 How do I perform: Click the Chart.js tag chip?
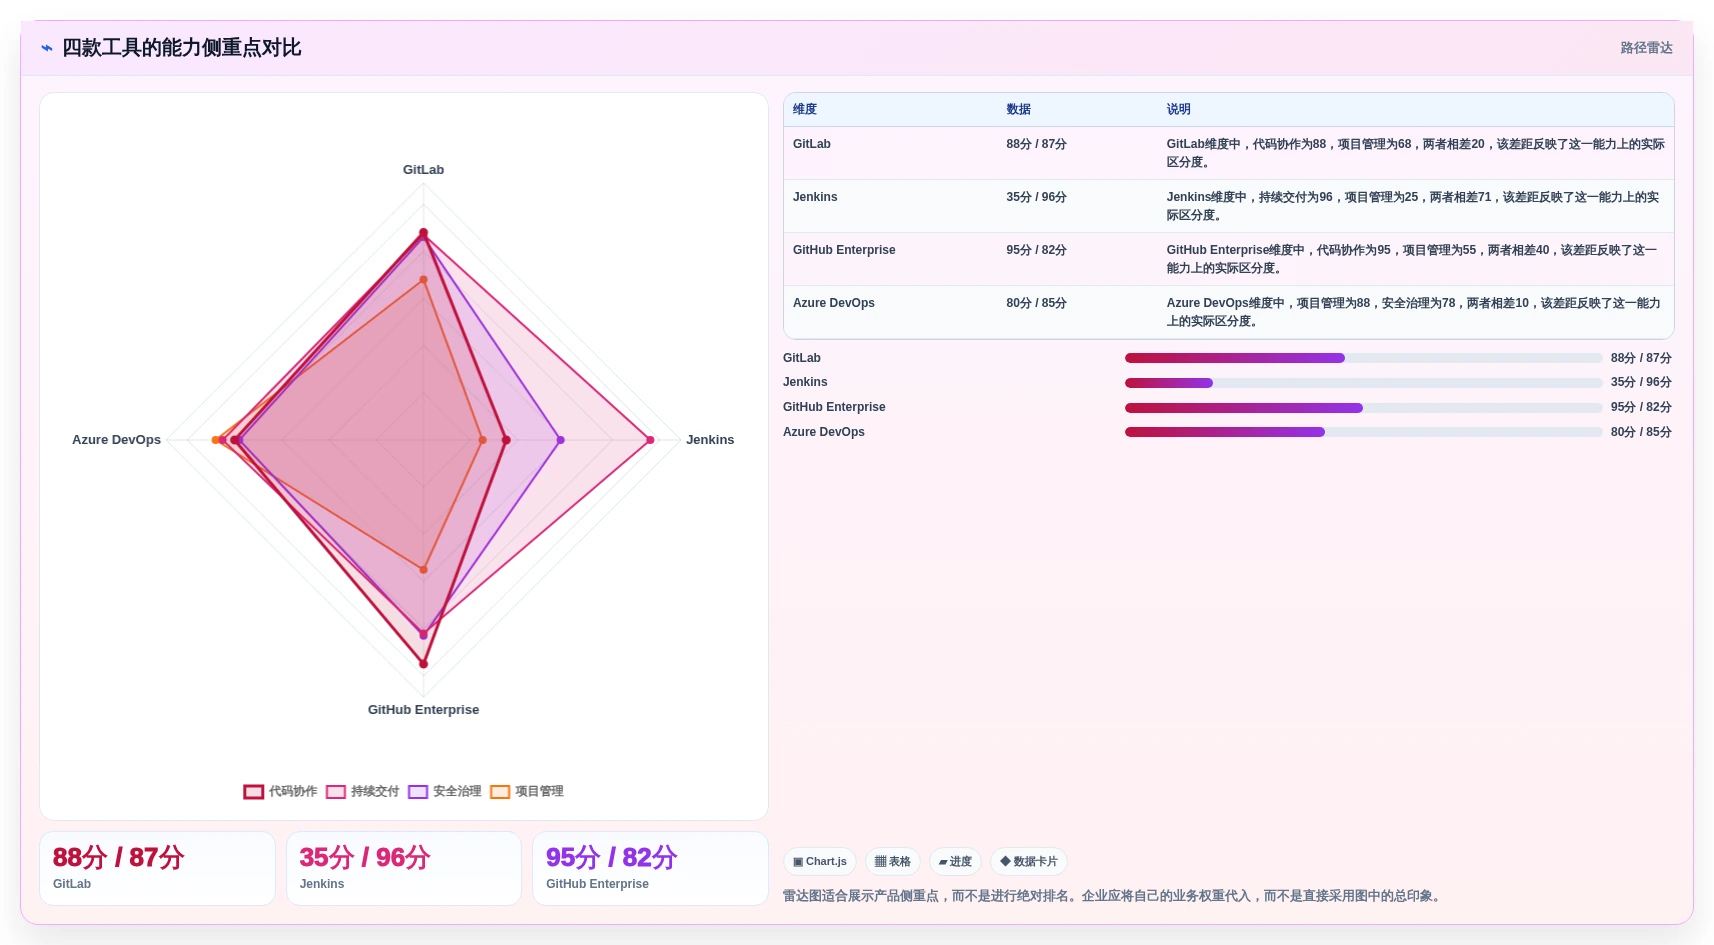point(820,862)
